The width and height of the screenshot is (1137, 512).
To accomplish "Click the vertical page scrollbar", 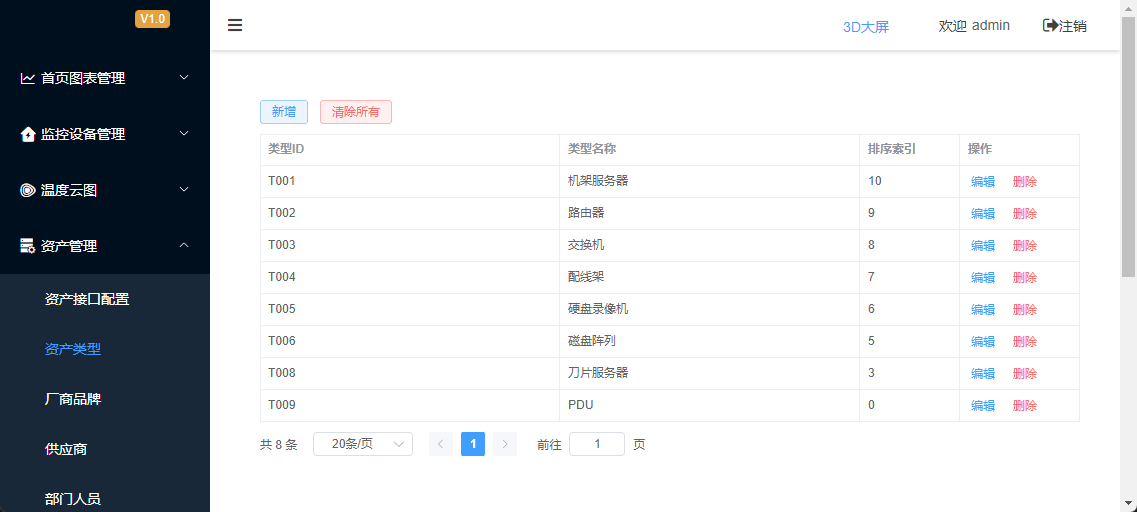I will tap(1128, 145).
